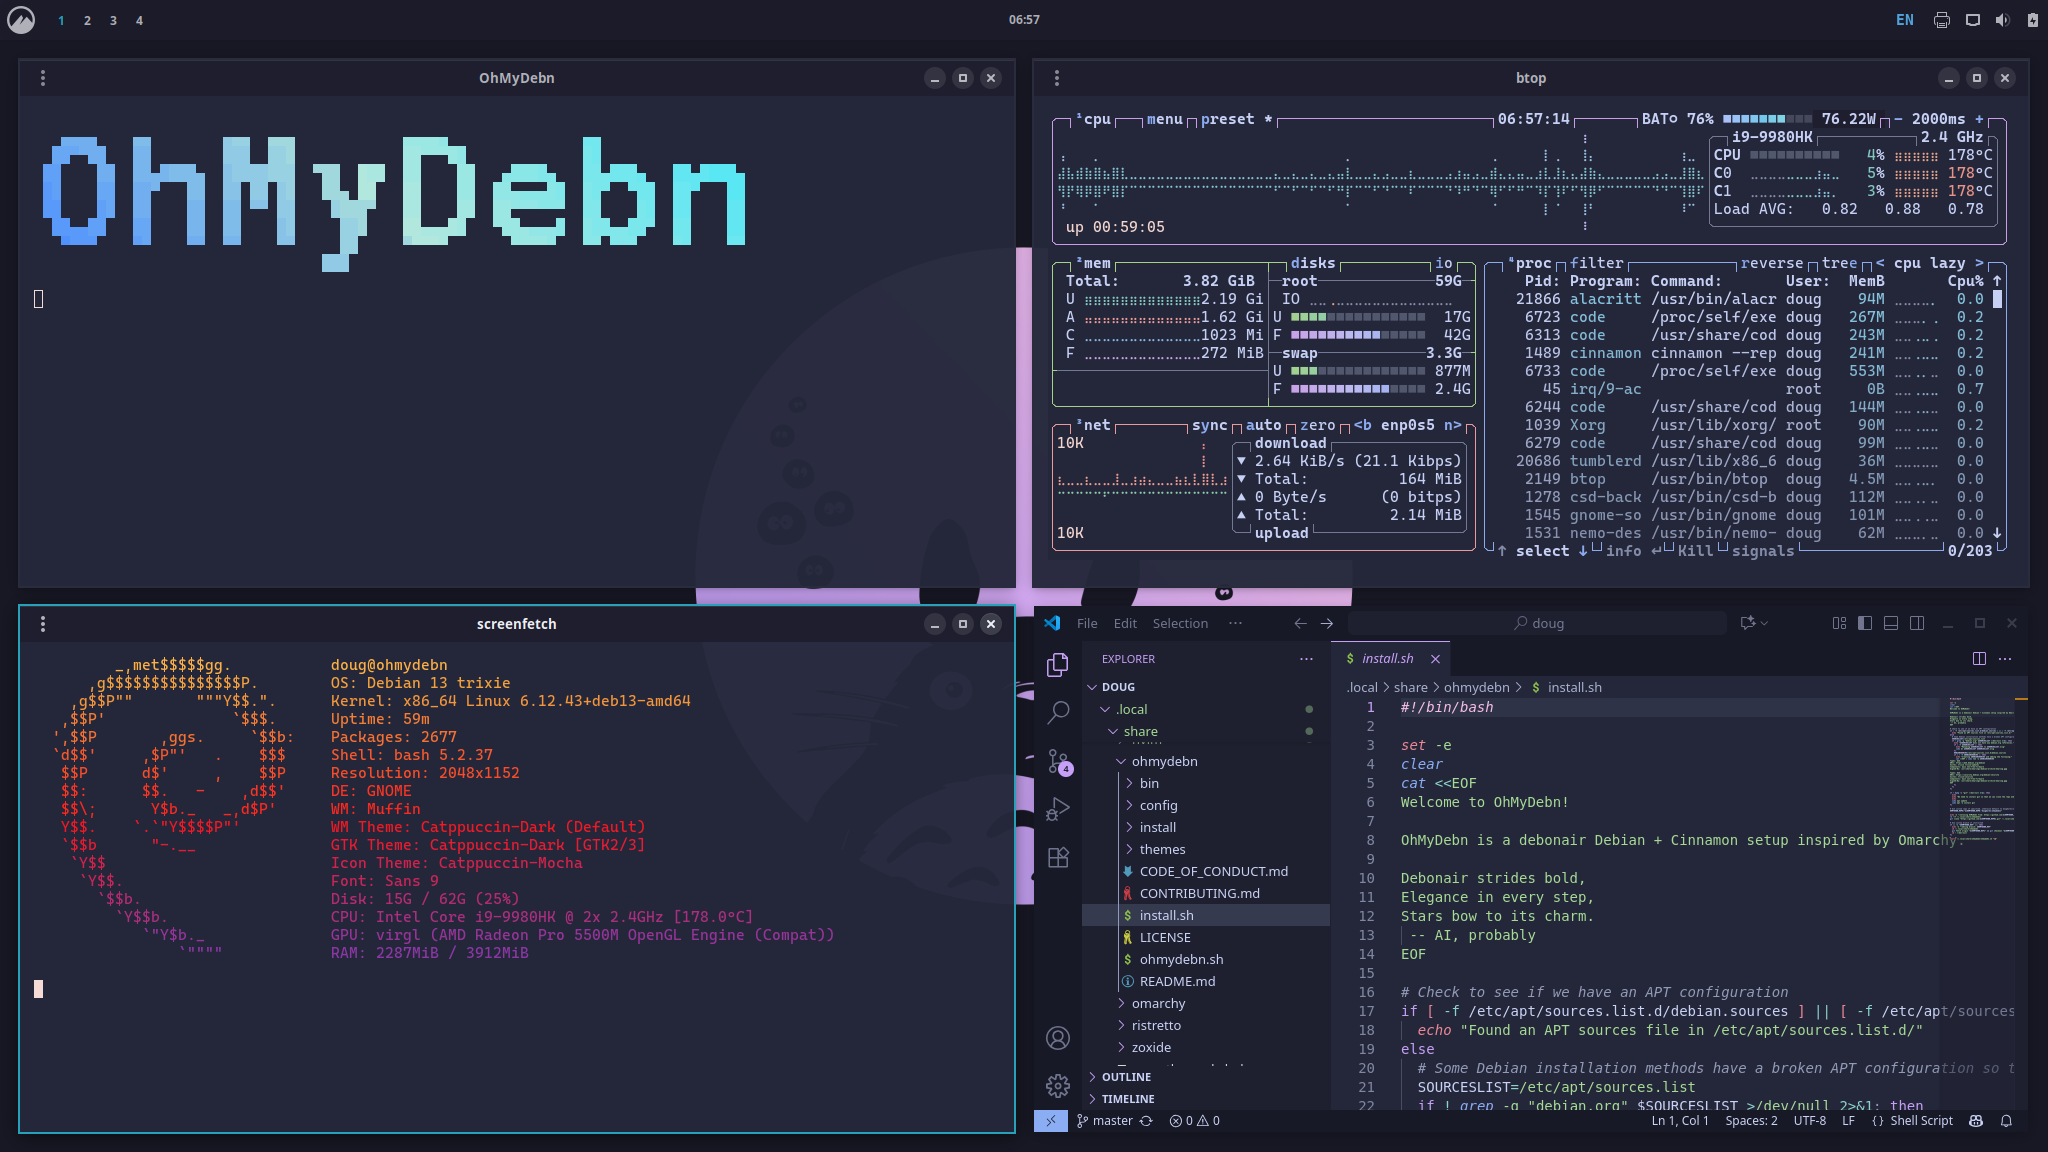Open the VS Code notifications bell

click(x=2006, y=1121)
